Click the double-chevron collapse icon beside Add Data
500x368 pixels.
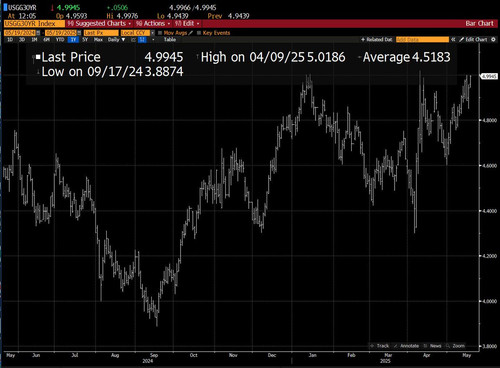pyautogui.click(x=453, y=39)
